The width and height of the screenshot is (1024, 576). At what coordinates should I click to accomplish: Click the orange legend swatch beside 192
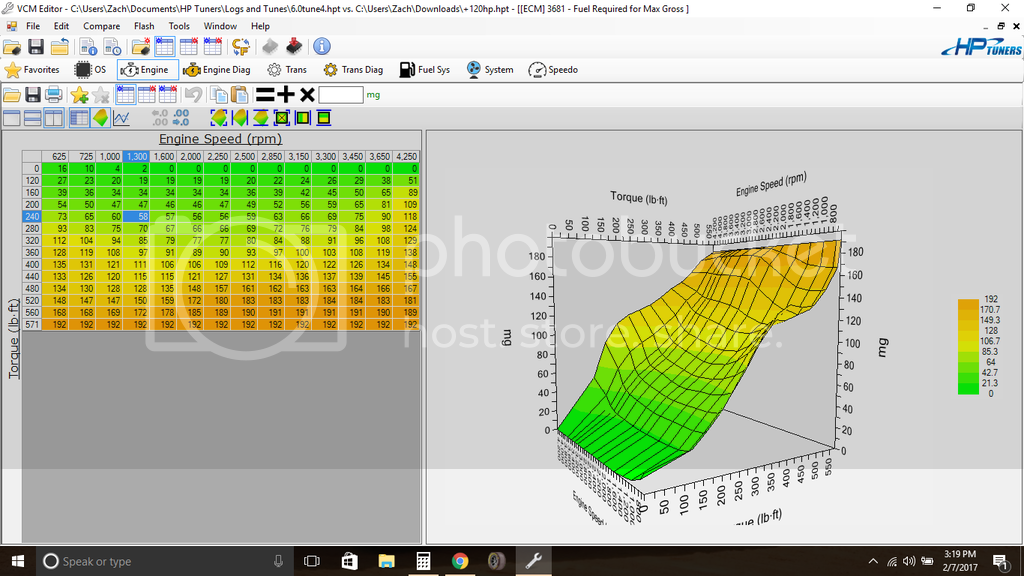click(x=968, y=302)
